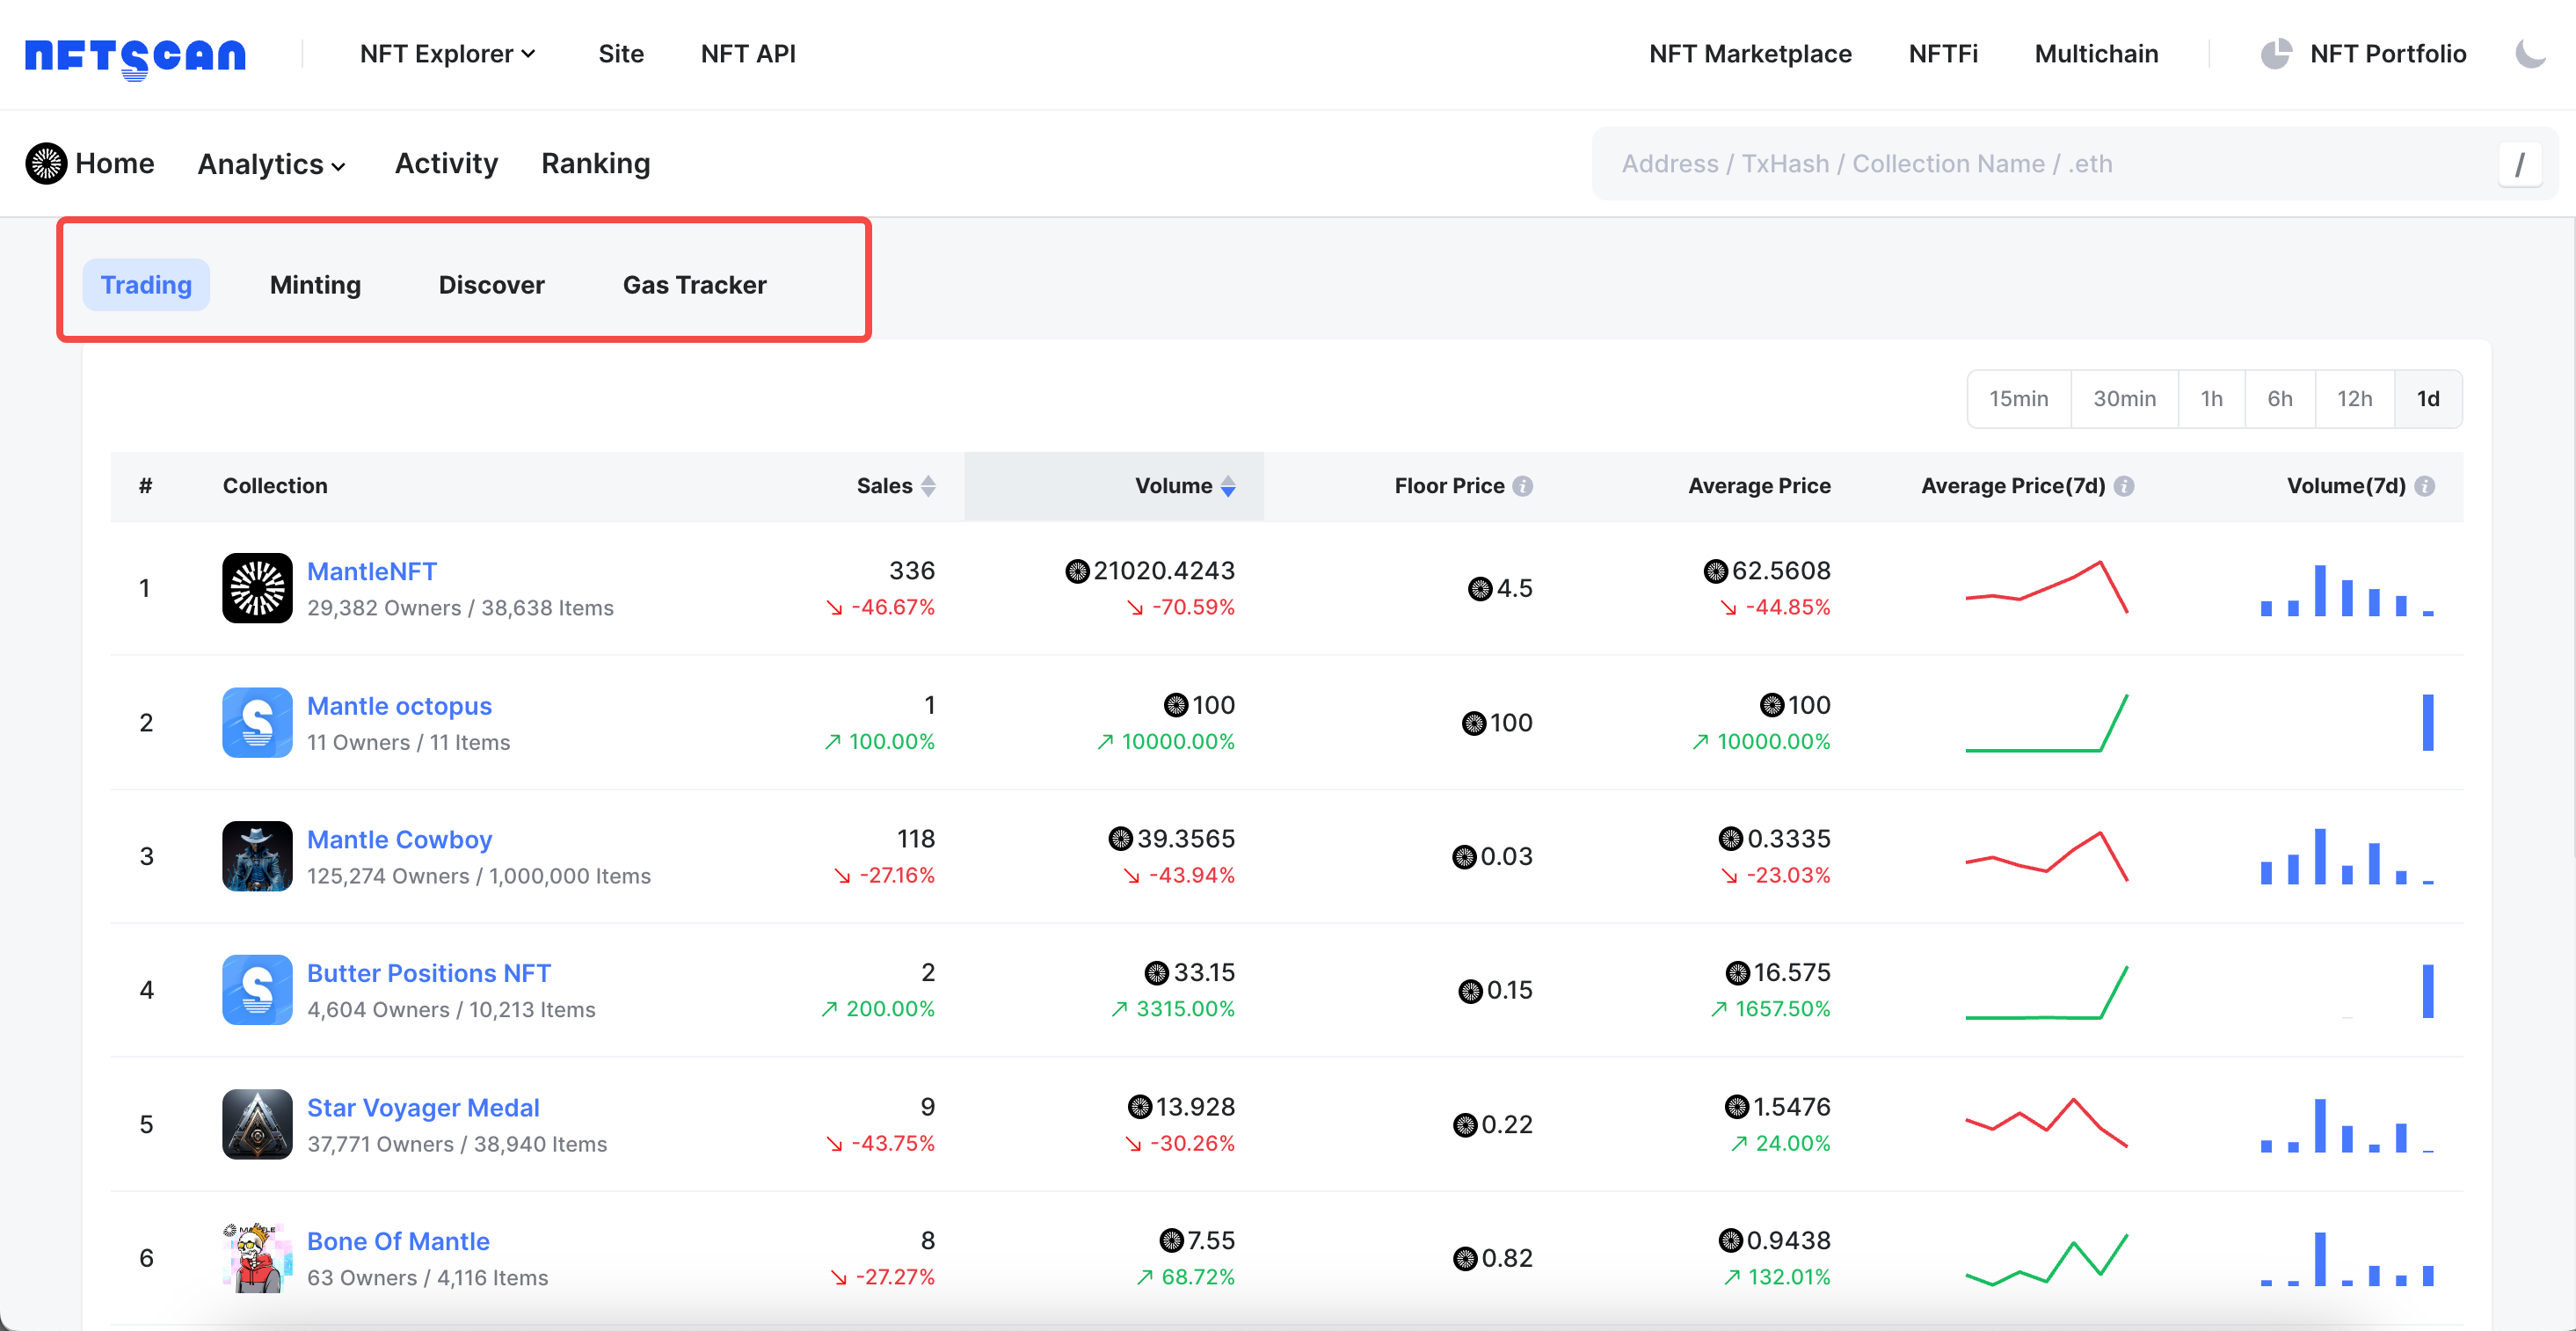Toggle dark mode moon icon

2531,54
